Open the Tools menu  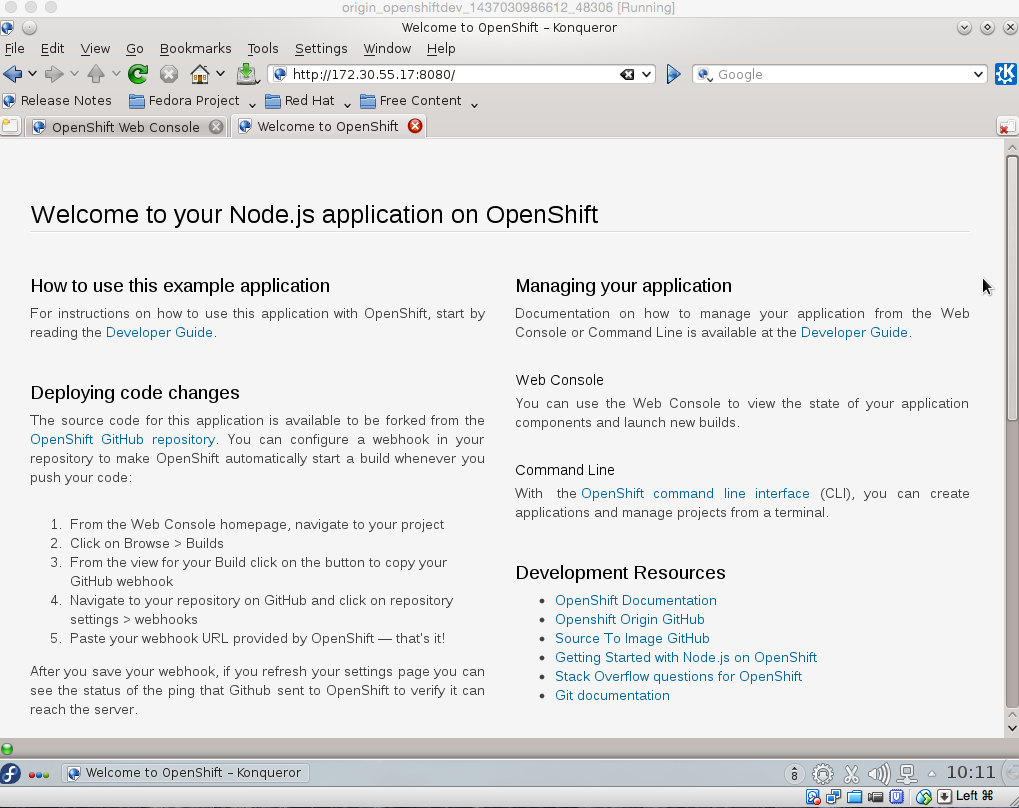(x=263, y=49)
